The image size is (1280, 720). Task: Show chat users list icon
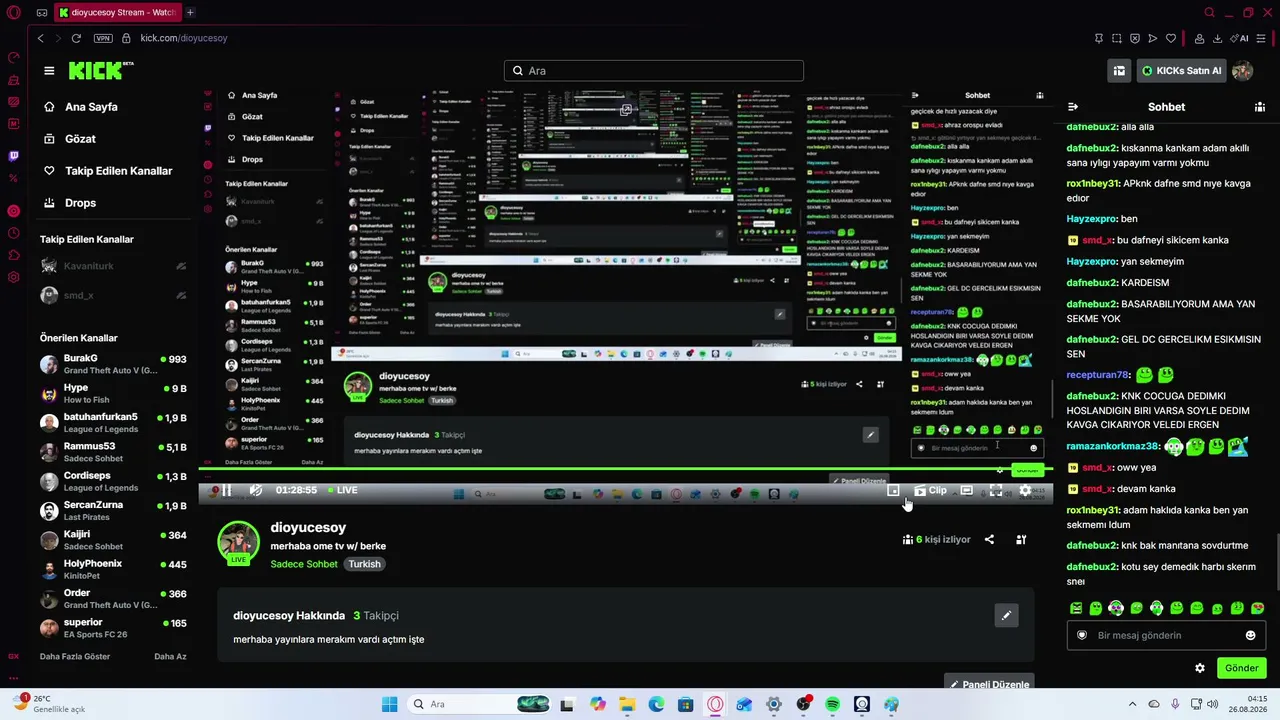[1259, 107]
